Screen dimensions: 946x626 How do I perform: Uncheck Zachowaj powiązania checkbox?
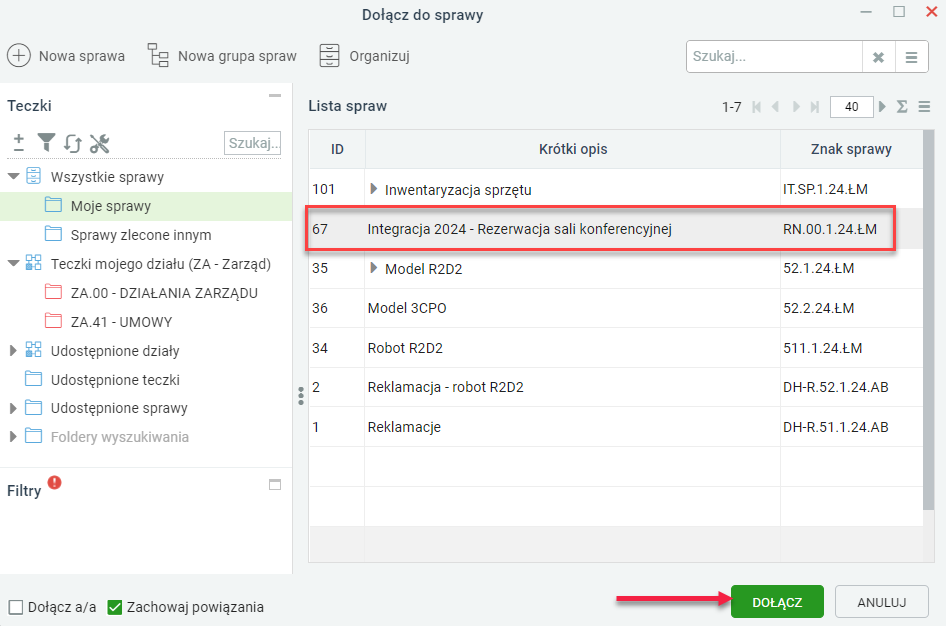[115, 607]
